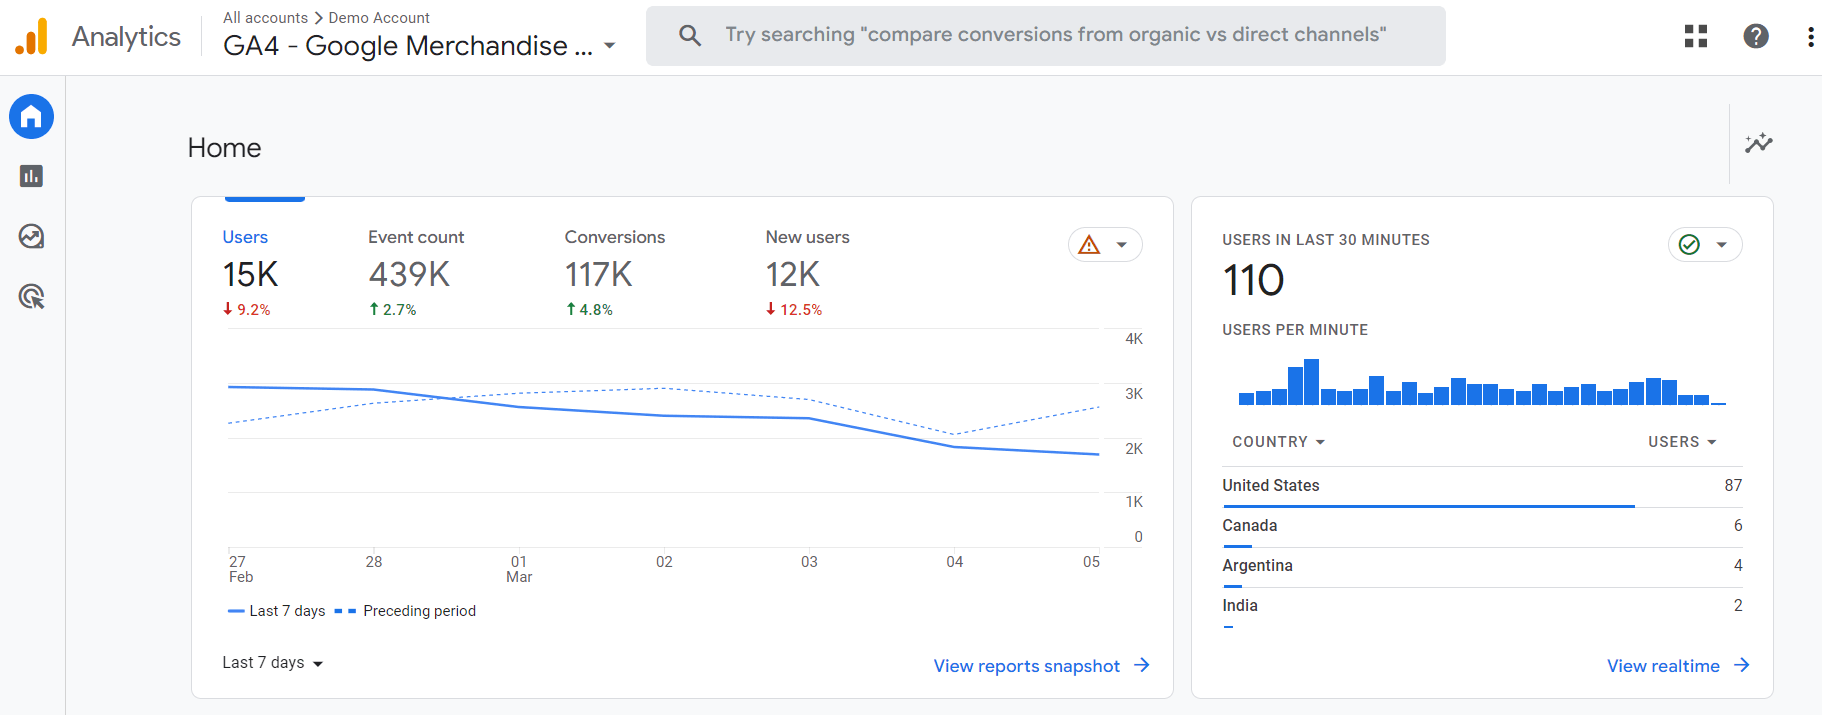Open the Explore icon in sidebar
Image resolution: width=1822 pixels, height=715 pixels.
[31, 237]
